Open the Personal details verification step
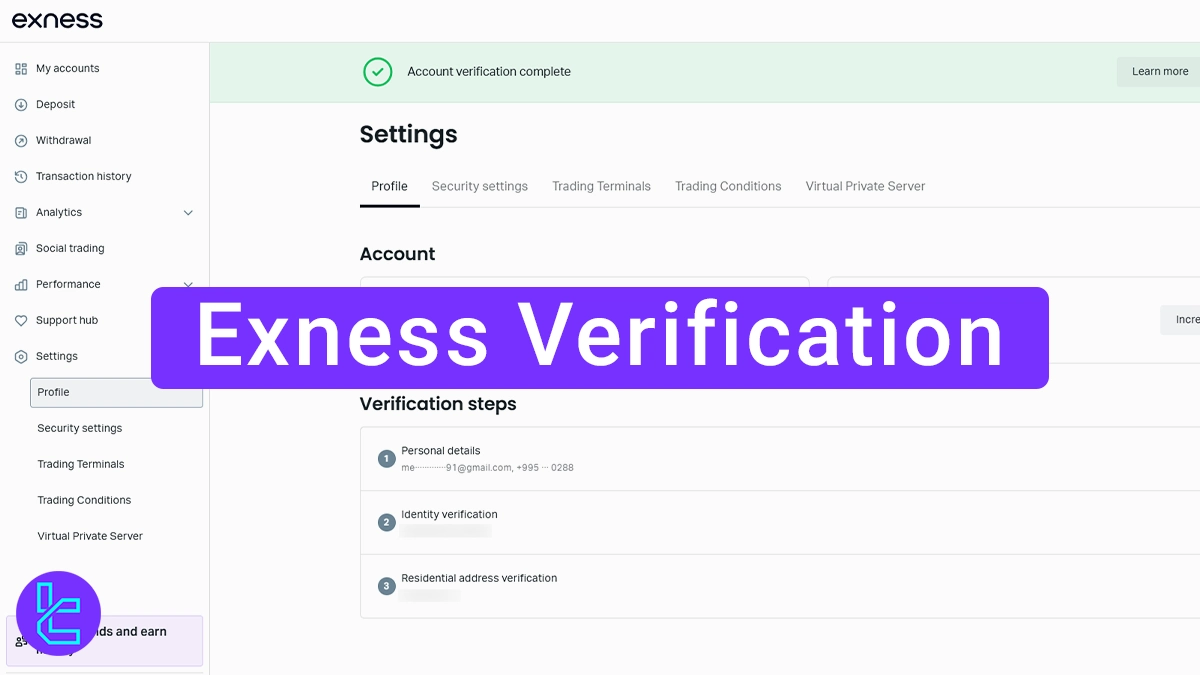The width and height of the screenshot is (1200, 675). (x=442, y=450)
